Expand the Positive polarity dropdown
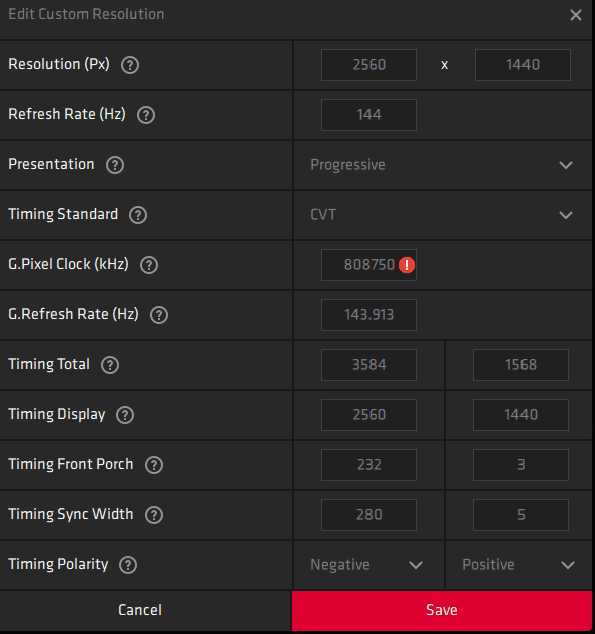The width and height of the screenshot is (595, 634). [519, 565]
